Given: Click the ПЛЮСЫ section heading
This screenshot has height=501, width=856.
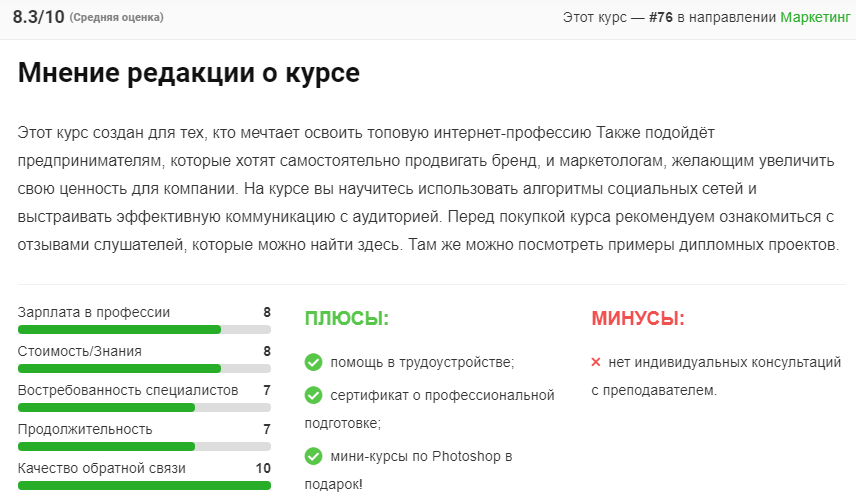Looking at the screenshot, I should [346, 319].
